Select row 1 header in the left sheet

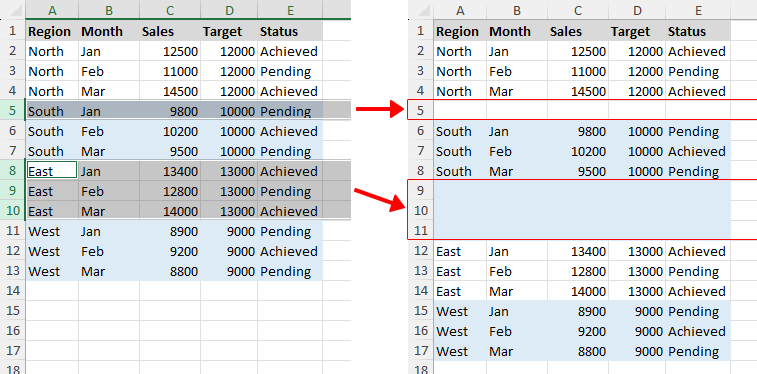coord(13,31)
